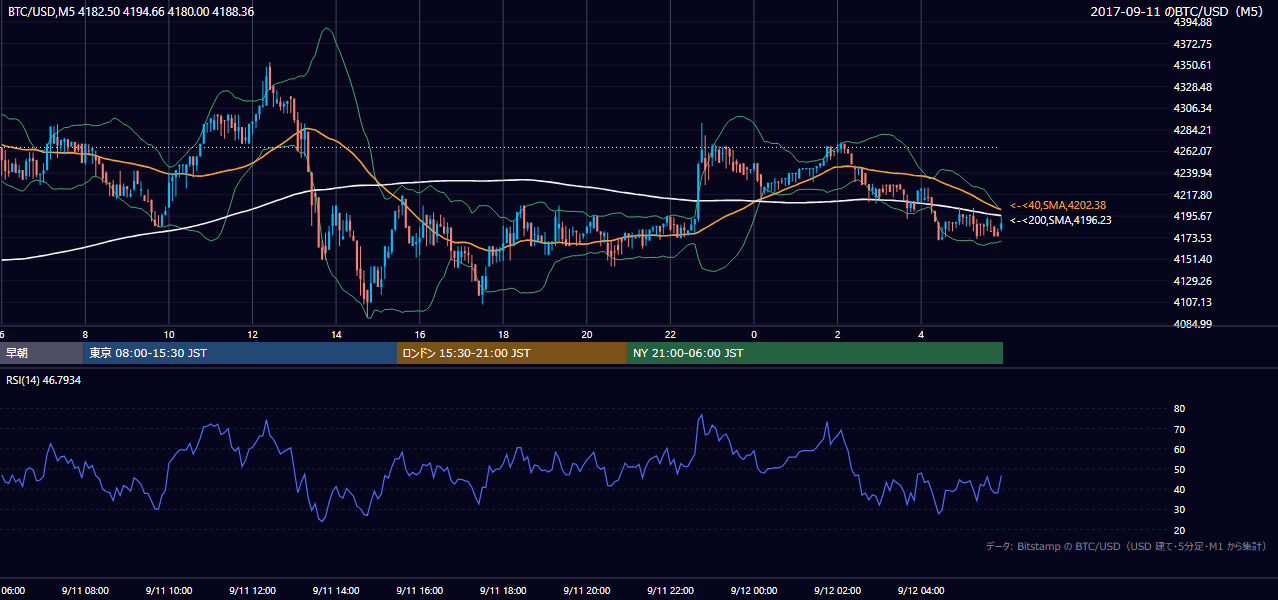This screenshot has width=1278, height=600.
Task: Click price axis label 4084.99
Action: point(1193,324)
